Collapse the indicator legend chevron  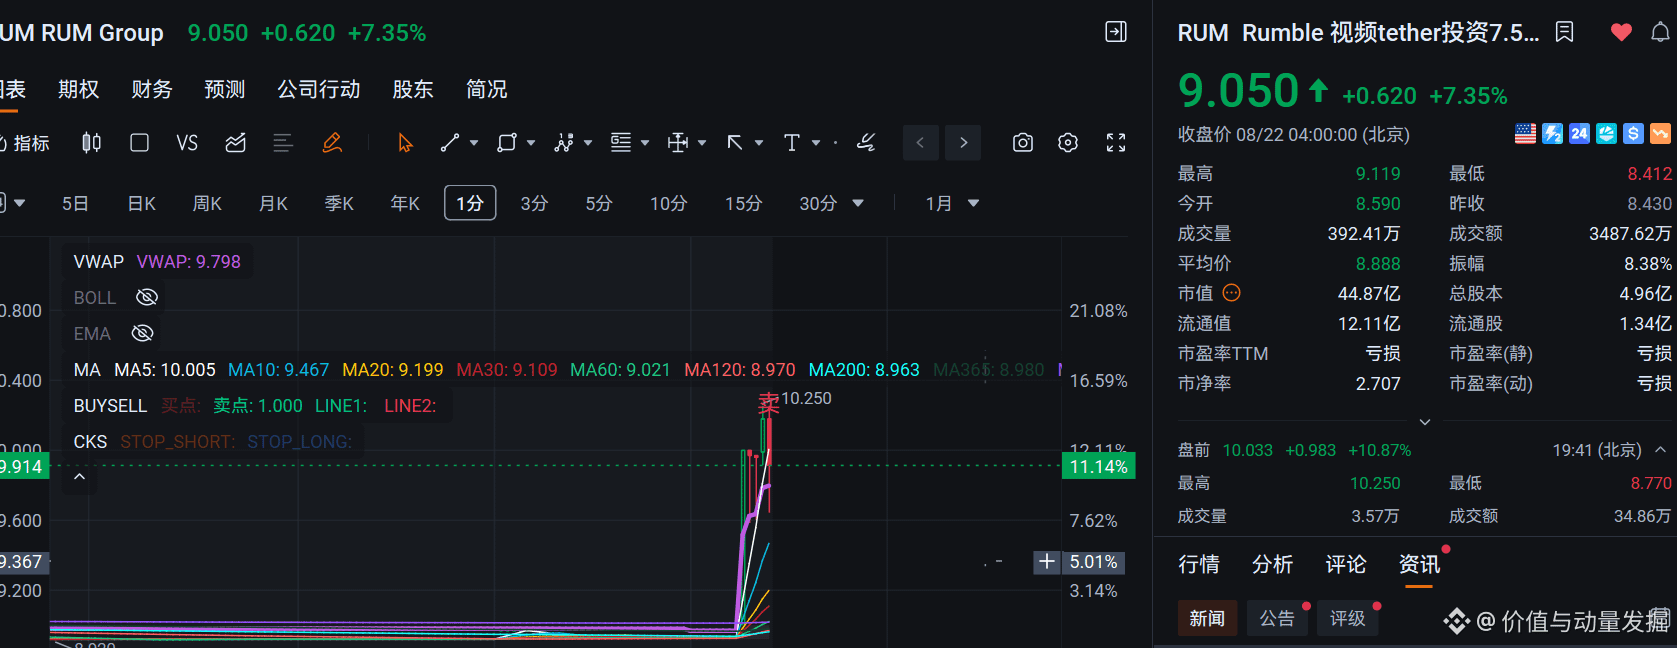click(80, 477)
